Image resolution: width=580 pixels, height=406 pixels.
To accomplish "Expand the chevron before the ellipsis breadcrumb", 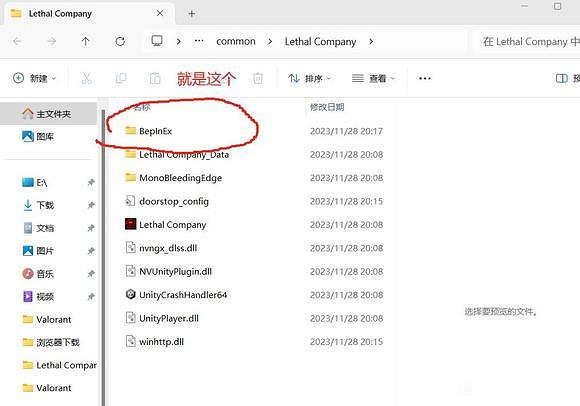I will coord(179,41).
